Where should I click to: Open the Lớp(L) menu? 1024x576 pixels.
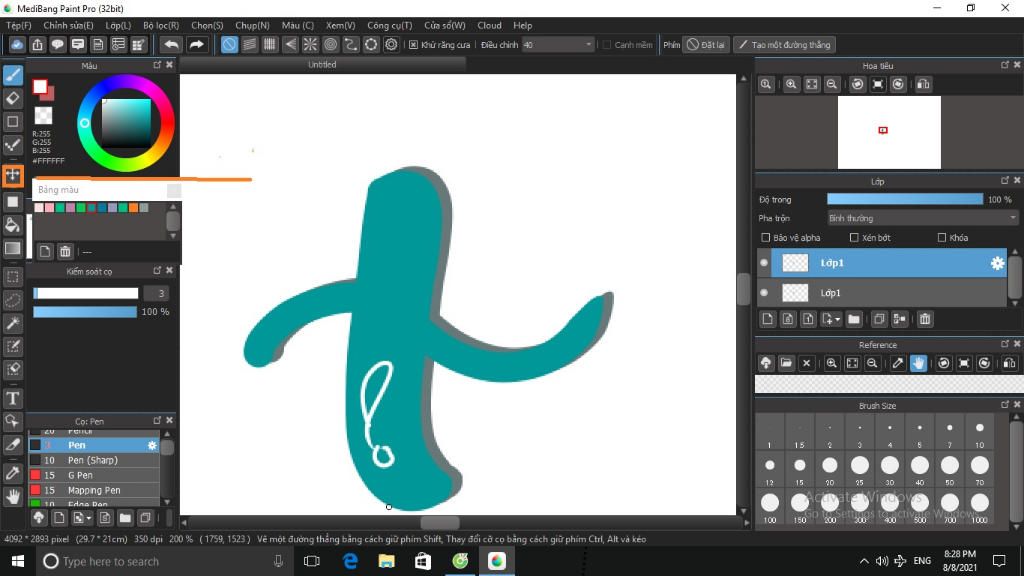tap(118, 25)
